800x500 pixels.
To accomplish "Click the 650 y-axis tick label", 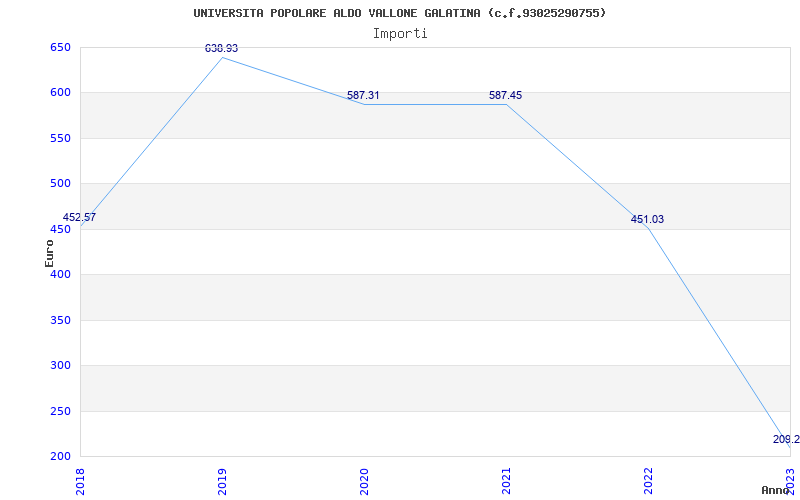I will click(60, 47).
